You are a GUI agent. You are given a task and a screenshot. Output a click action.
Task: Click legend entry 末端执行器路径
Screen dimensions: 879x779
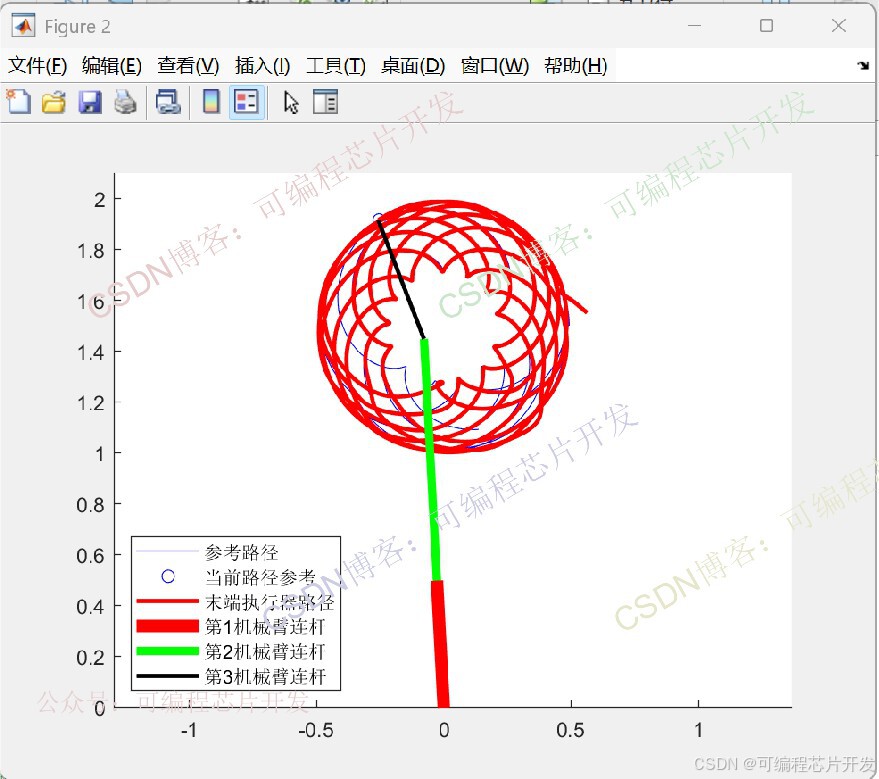click(270, 602)
